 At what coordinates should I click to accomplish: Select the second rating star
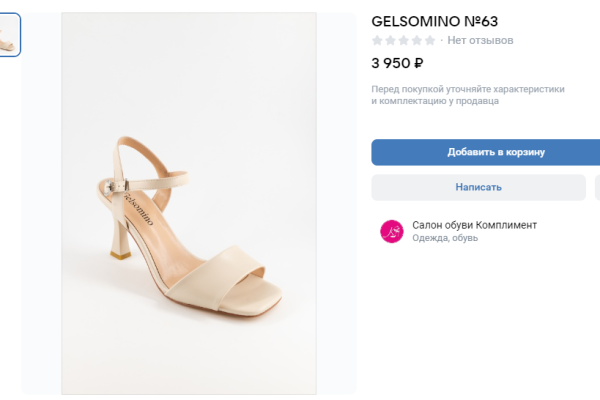pyautogui.click(x=390, y=41)
